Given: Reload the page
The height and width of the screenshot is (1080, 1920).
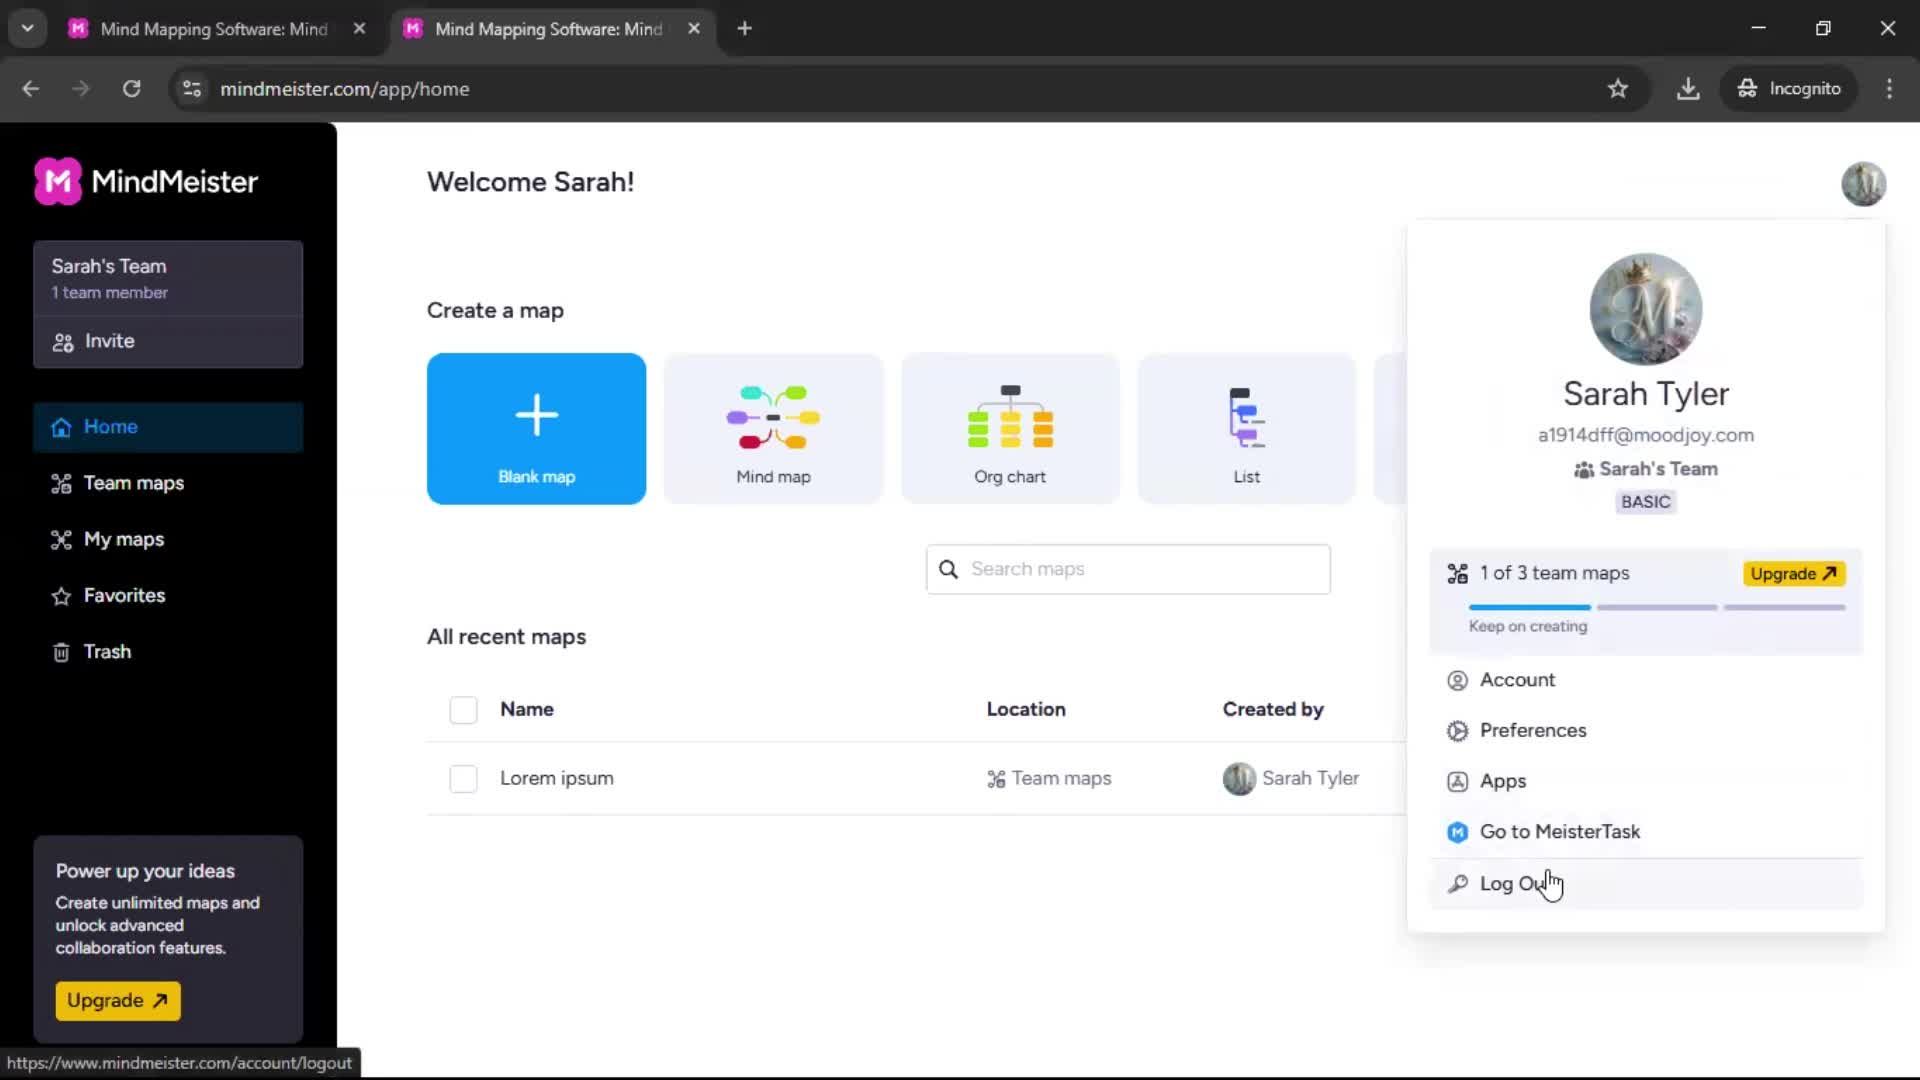Looking at the screenshot, I should (131, 89).
